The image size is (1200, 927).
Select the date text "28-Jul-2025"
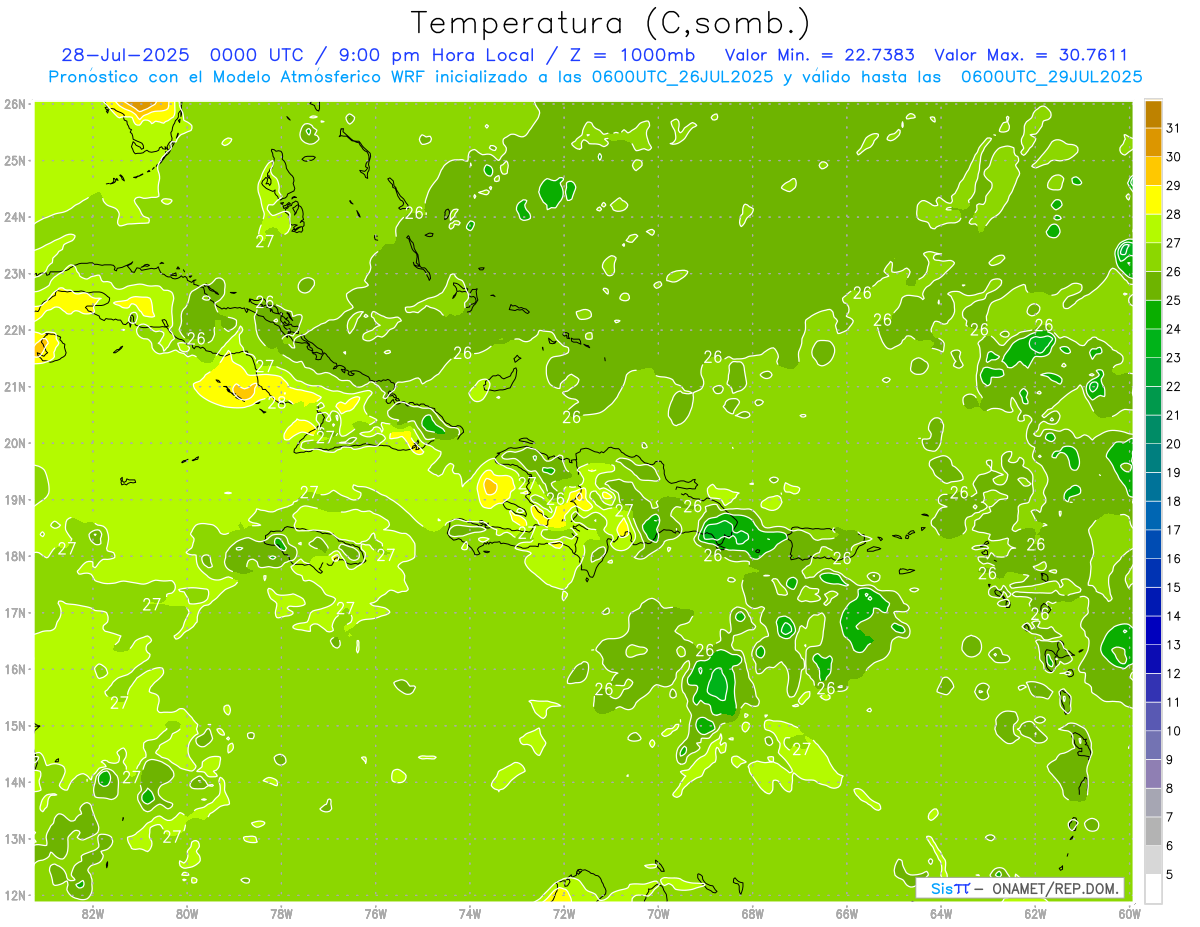click(126, 55)
